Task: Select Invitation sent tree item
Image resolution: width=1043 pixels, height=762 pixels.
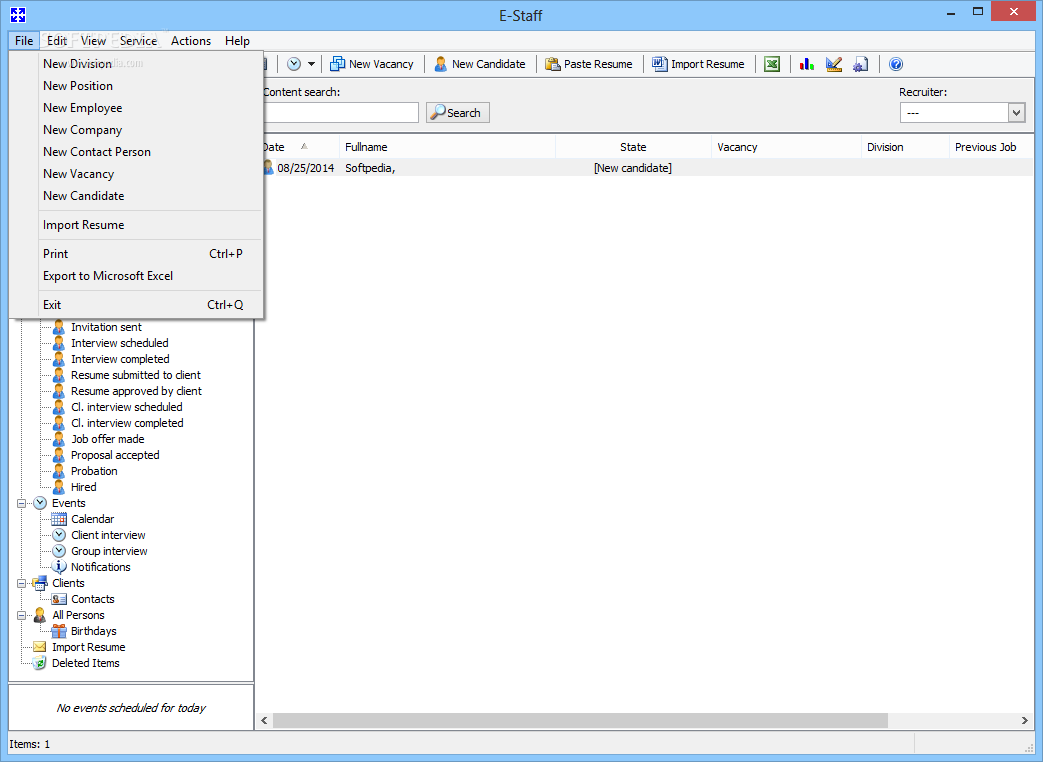Action: tap(106, 327)
